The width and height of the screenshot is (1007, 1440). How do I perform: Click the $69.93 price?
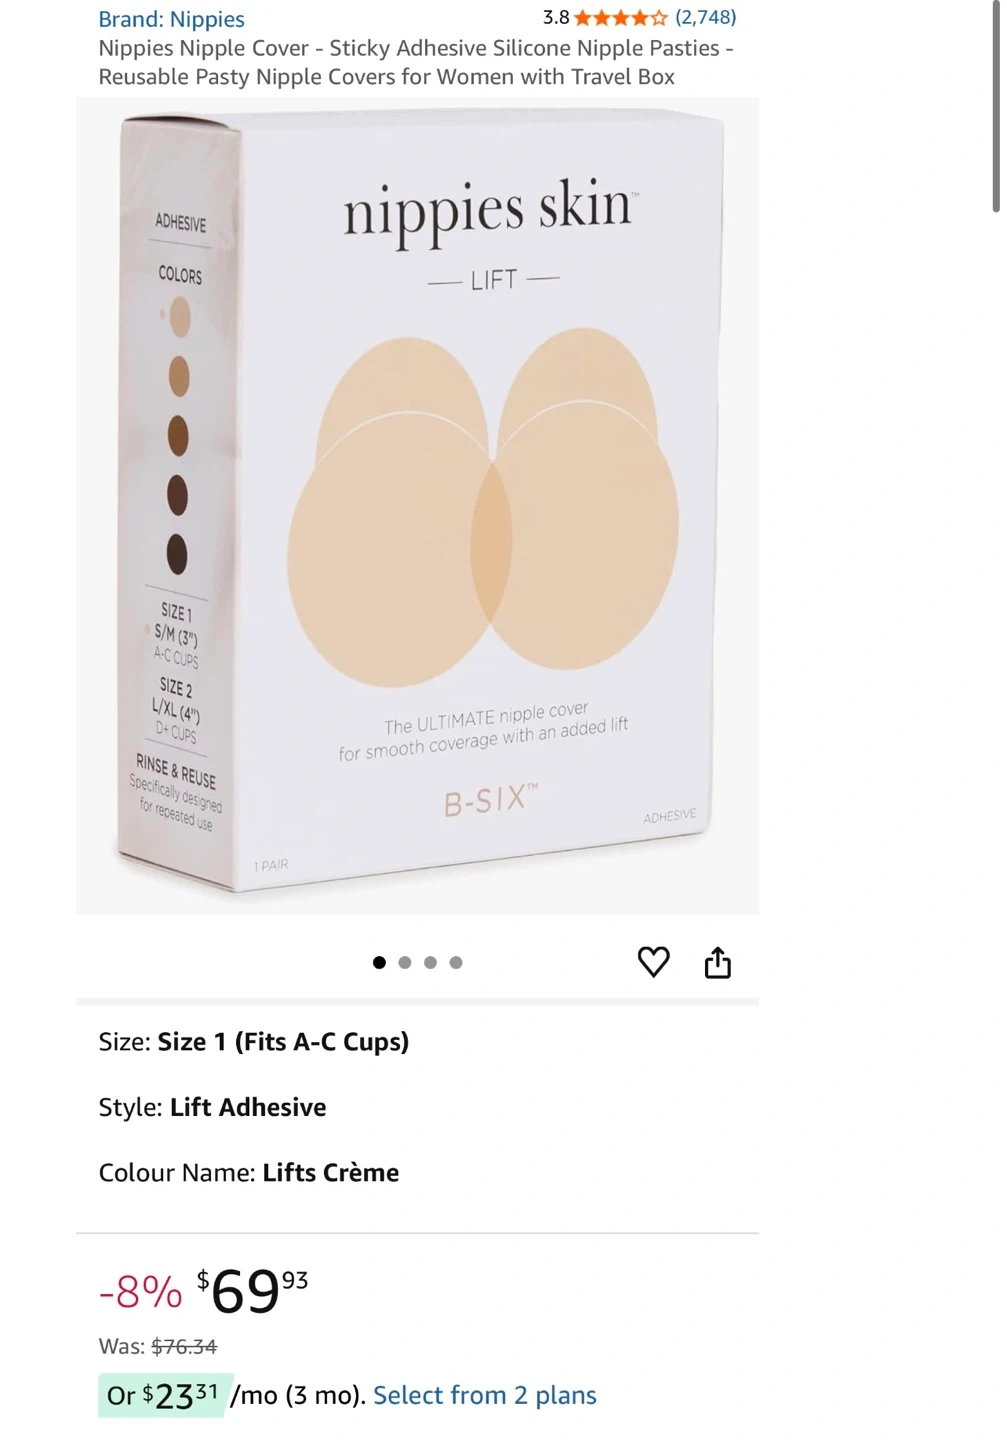click(253, 1291)
